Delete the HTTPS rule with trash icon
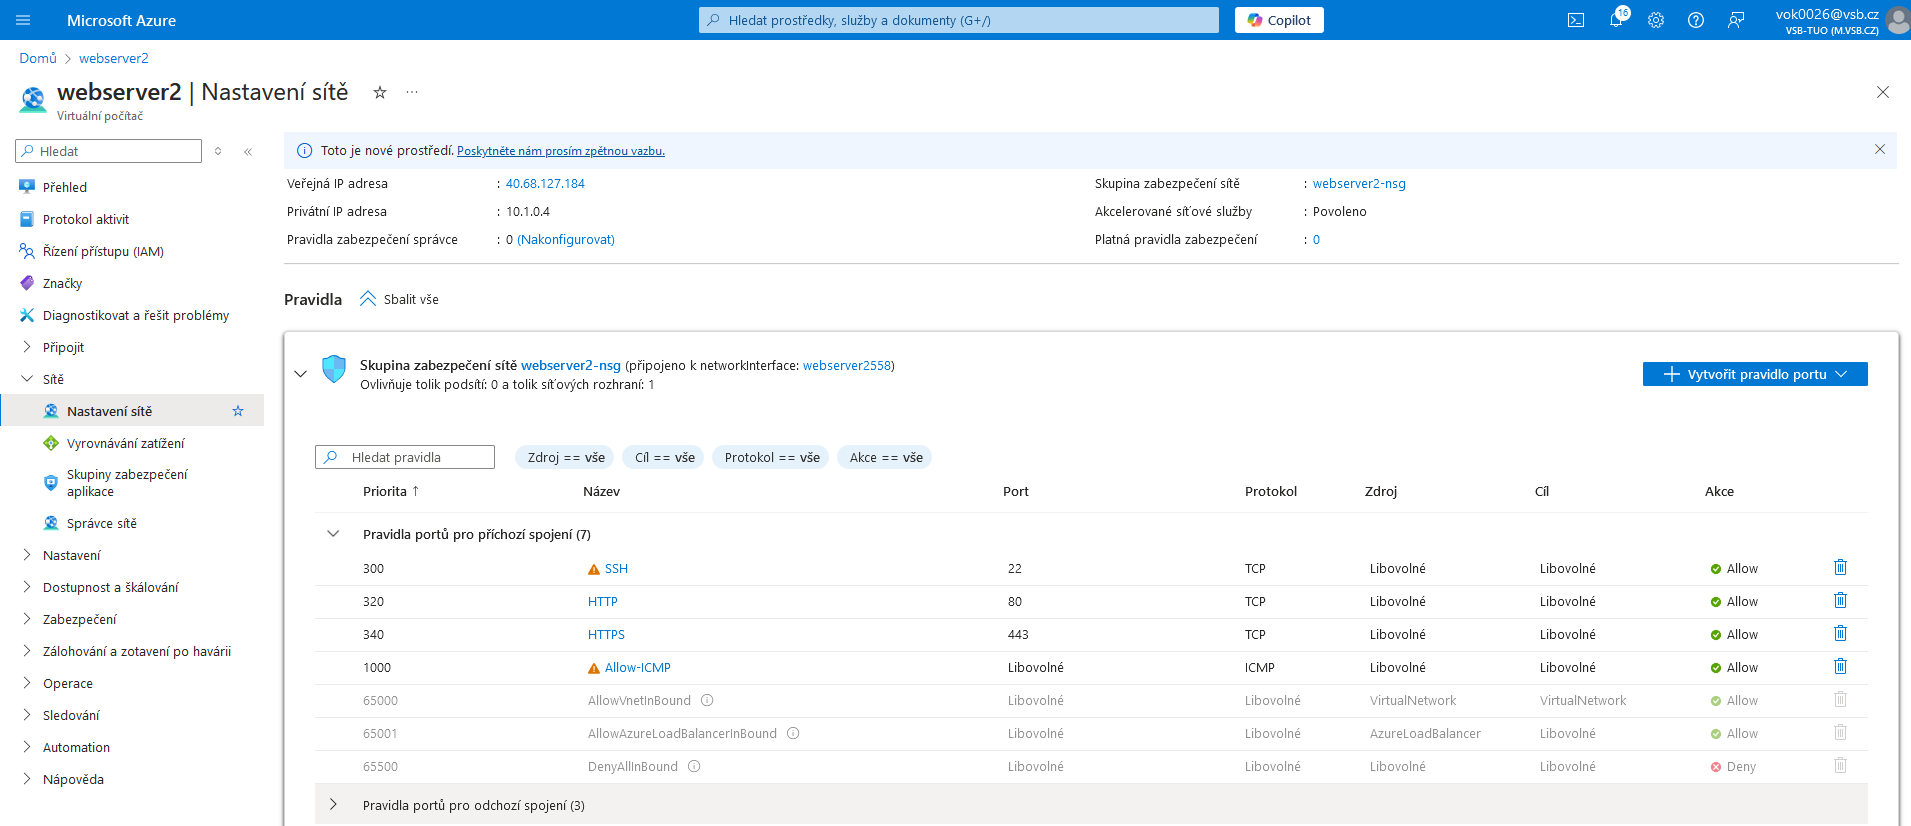 pos(1840,634)
